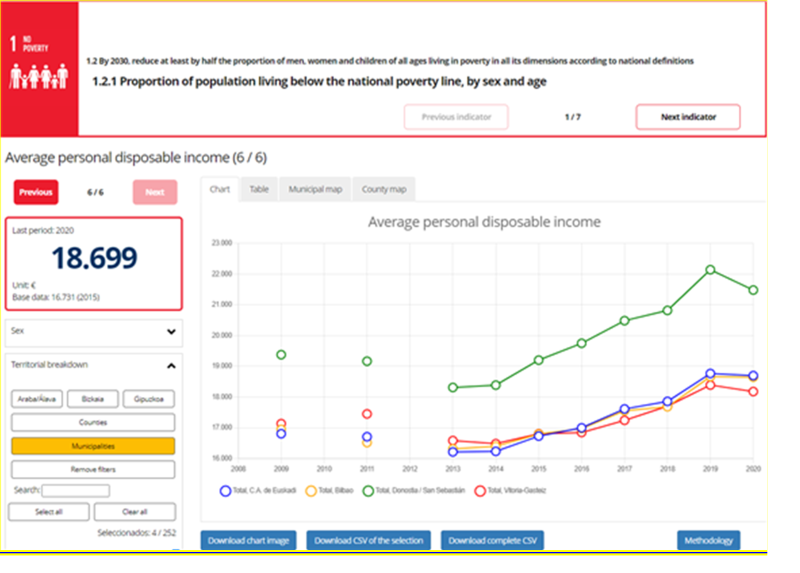The width and height of the screenshot is (800, 573).
Task: Enable the Araba/Álava territory filter
Action: tap(37, 399)
